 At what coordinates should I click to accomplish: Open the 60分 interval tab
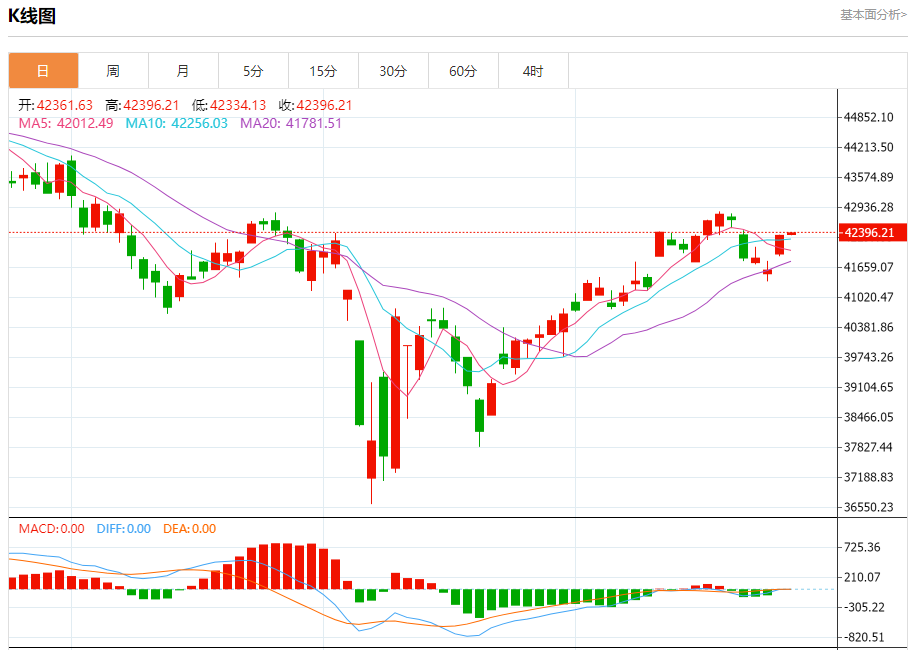click(x=463, y=71)
